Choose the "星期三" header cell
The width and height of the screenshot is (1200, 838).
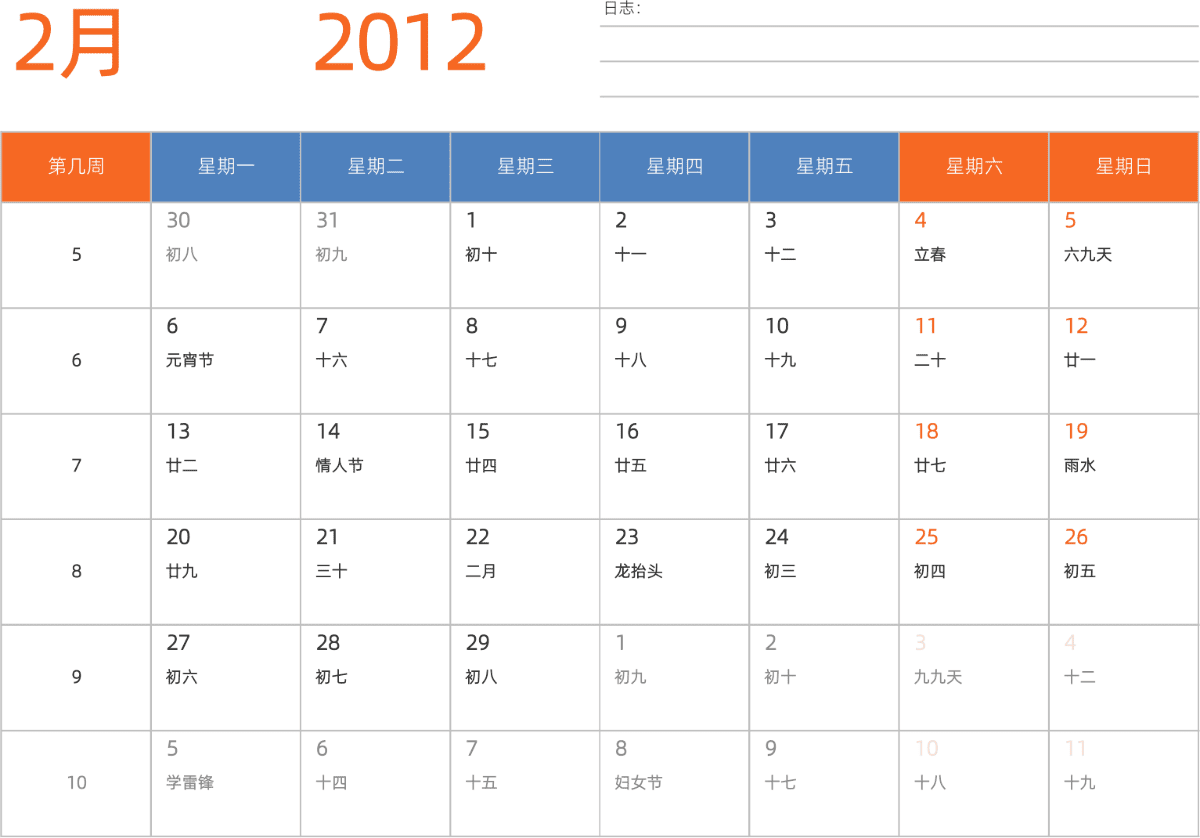pos(525,167)
